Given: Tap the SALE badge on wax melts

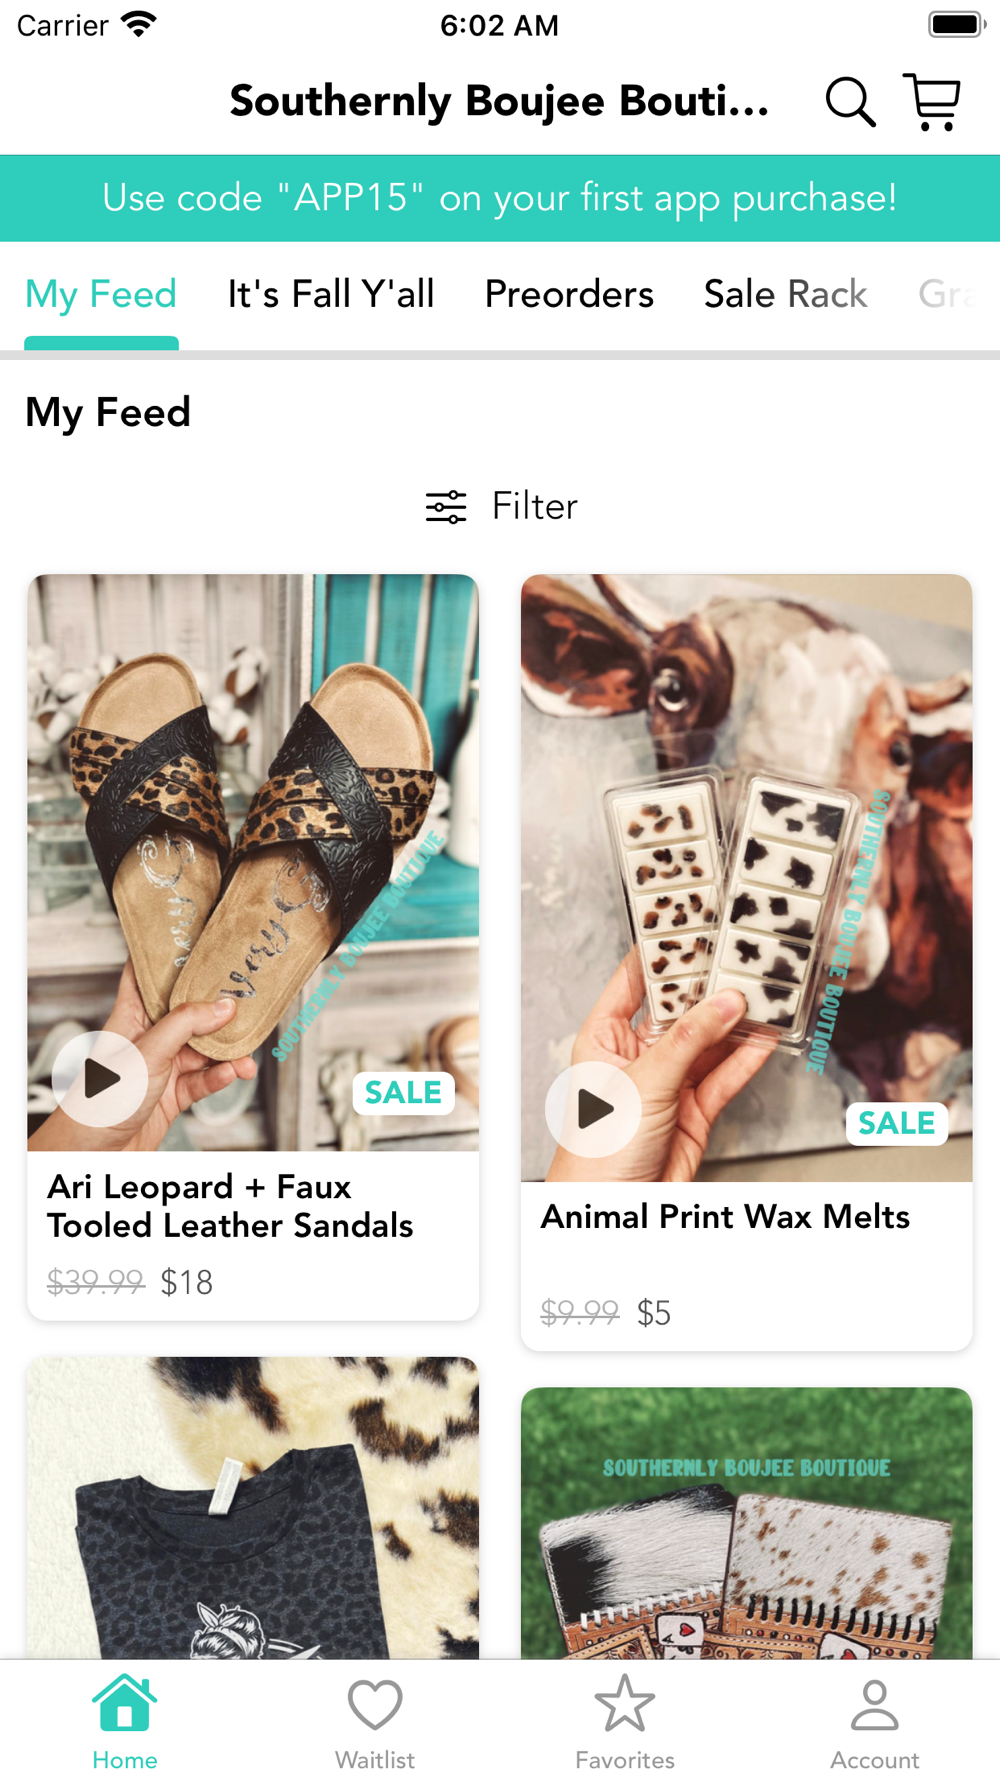Looking at the screenshot, I should [x=896, y=1123].
